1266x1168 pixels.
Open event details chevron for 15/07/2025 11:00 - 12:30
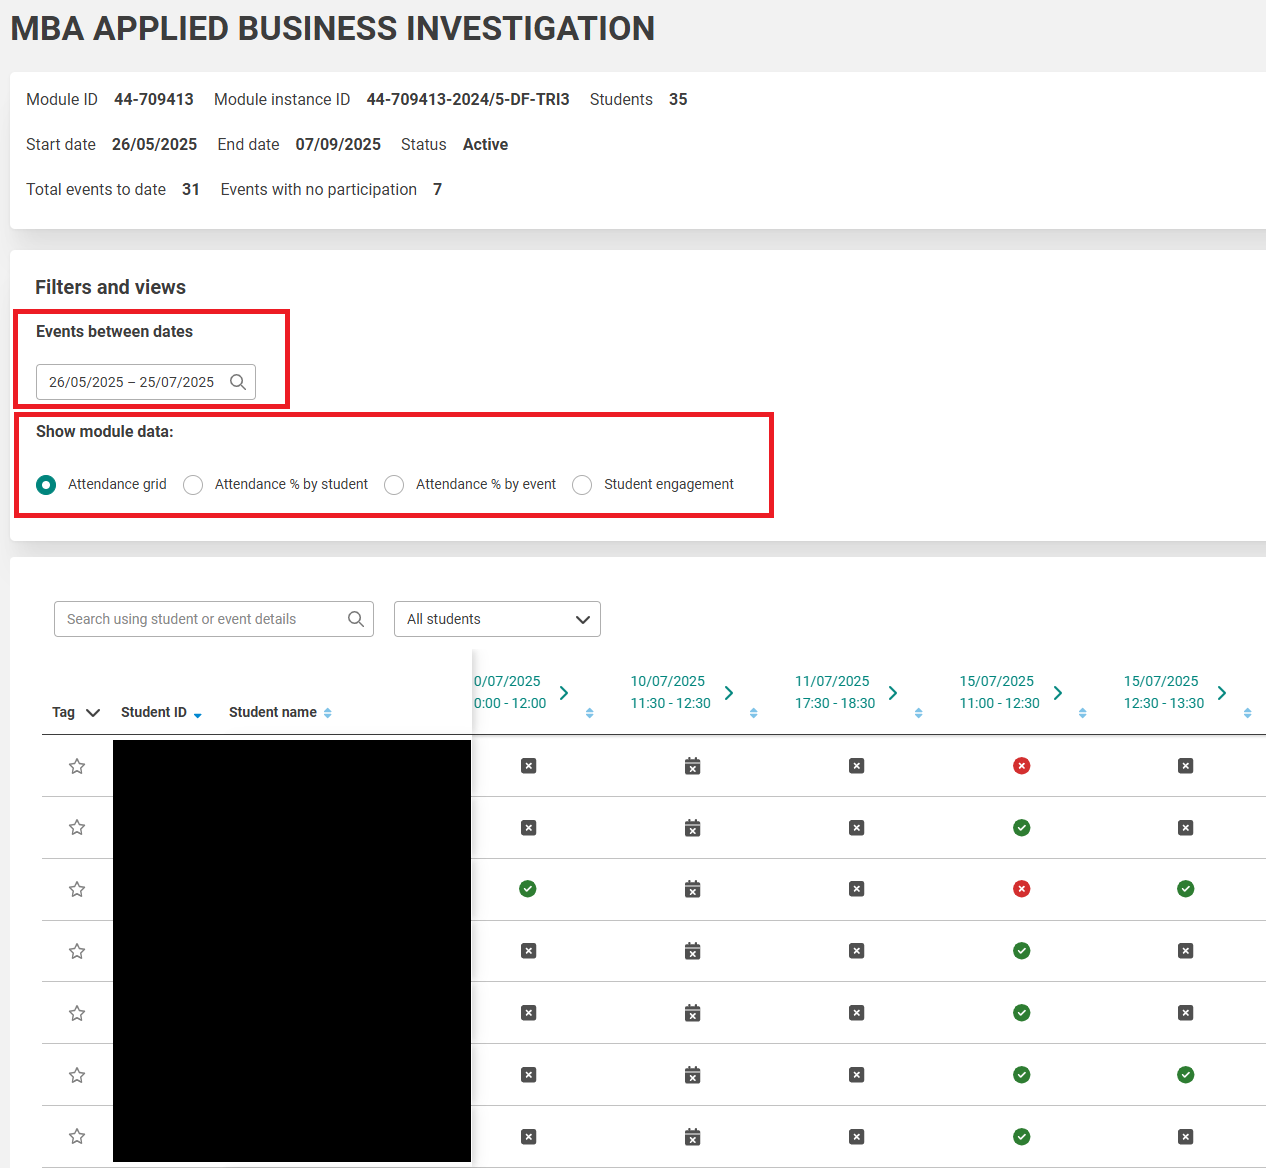pyautogui.click(x=1058, y=693)
